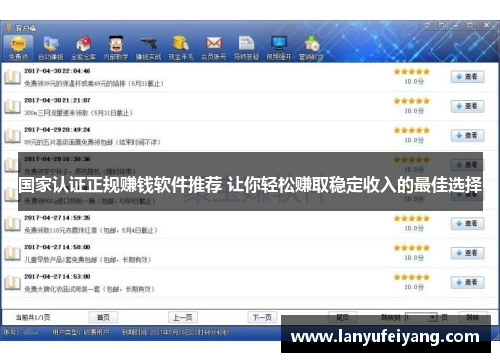Open the 赚钱实战 pistol icon

[x=148, y=48]
